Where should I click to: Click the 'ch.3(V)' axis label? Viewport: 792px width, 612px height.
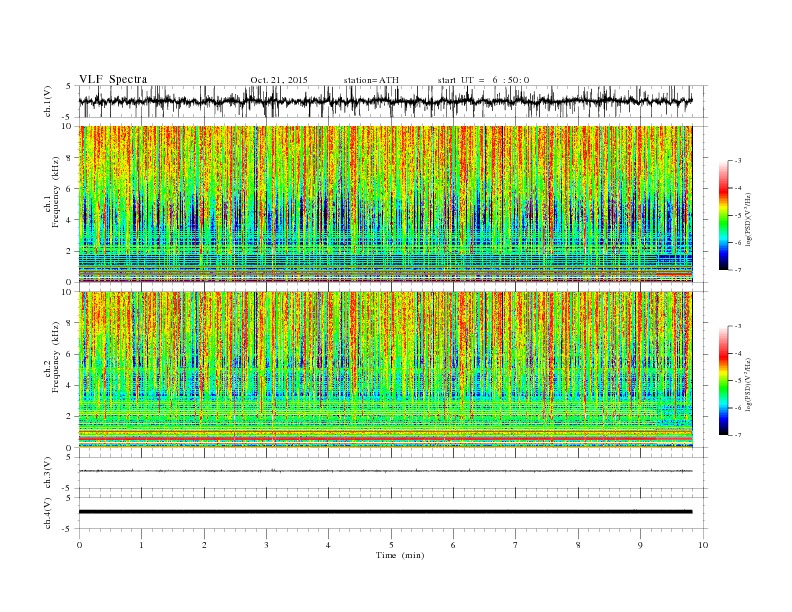(x=48, y=473)
